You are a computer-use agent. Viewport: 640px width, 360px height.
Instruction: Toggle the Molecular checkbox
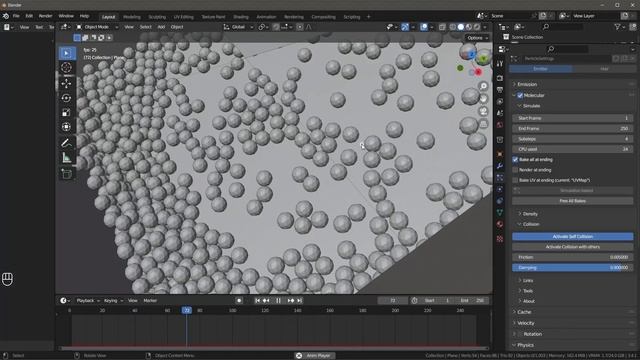coord(520,96)
